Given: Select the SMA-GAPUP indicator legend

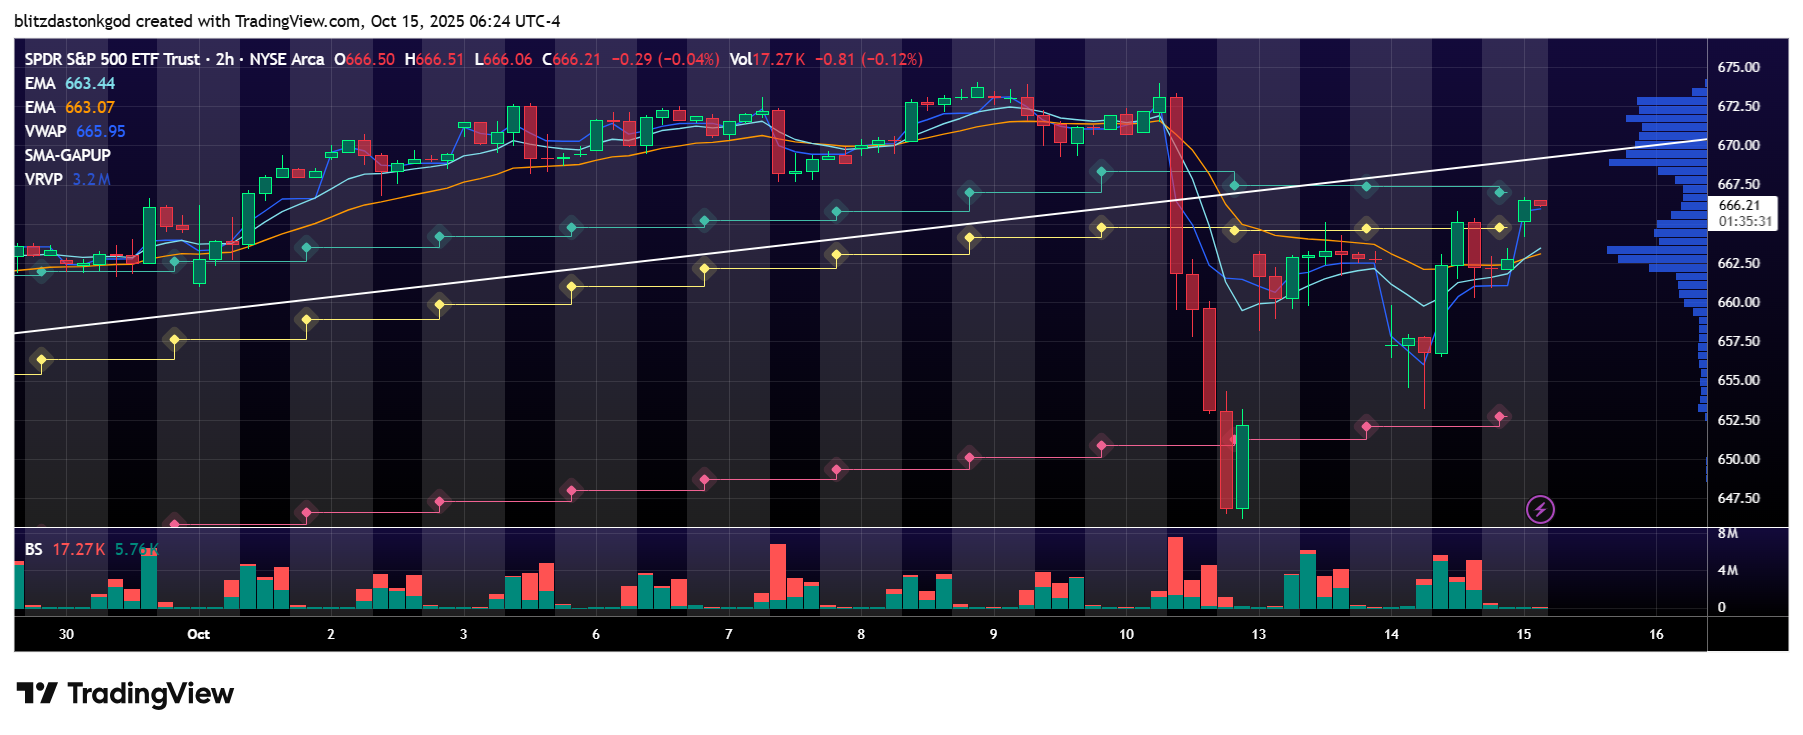Looking at the screenshot, I should coord(68,155).
